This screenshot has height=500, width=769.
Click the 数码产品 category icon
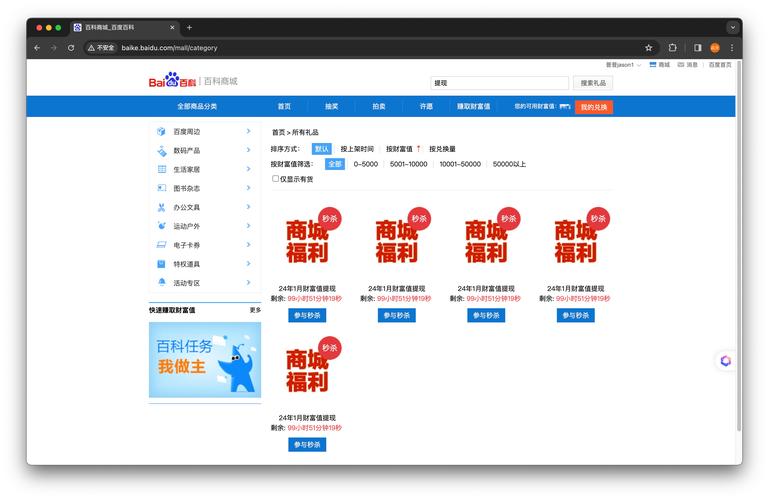pyautogui.click(x=161, y=150)
